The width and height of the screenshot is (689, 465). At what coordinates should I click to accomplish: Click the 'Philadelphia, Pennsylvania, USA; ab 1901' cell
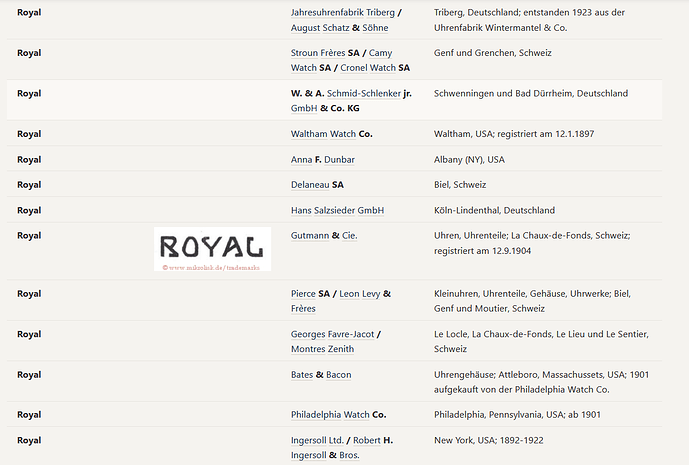tap(517, 415)
